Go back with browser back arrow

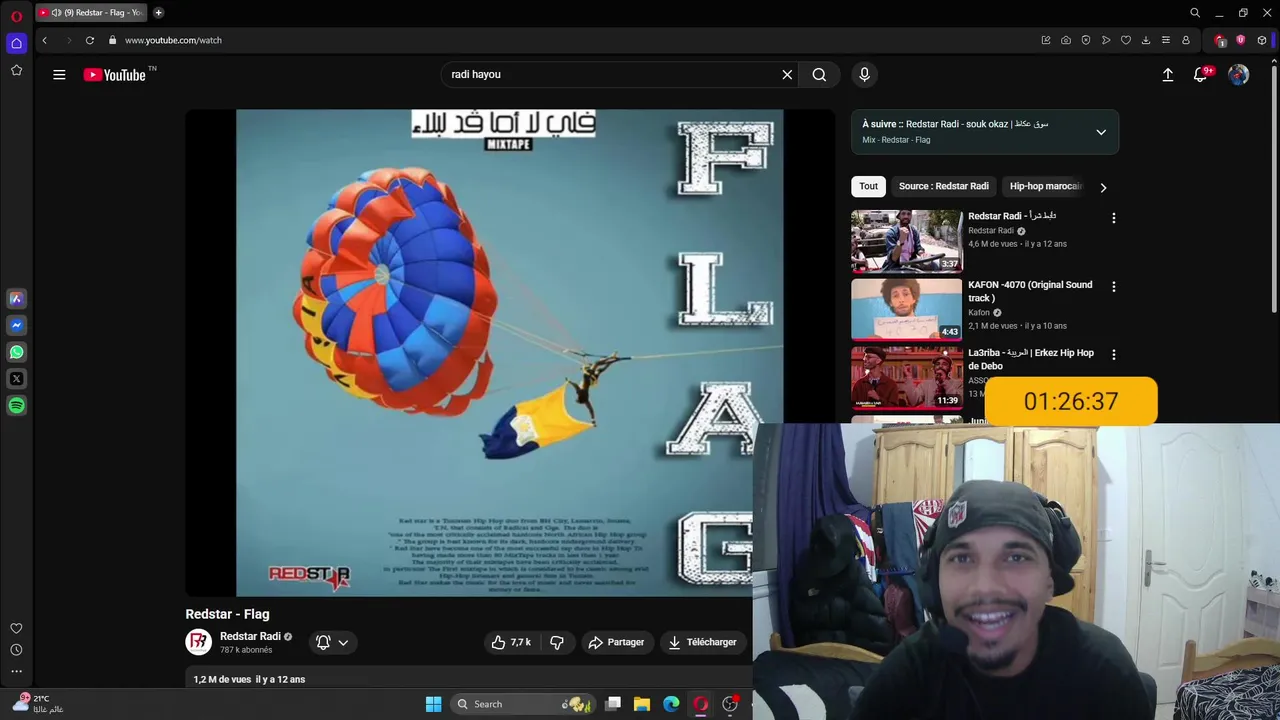44,40
